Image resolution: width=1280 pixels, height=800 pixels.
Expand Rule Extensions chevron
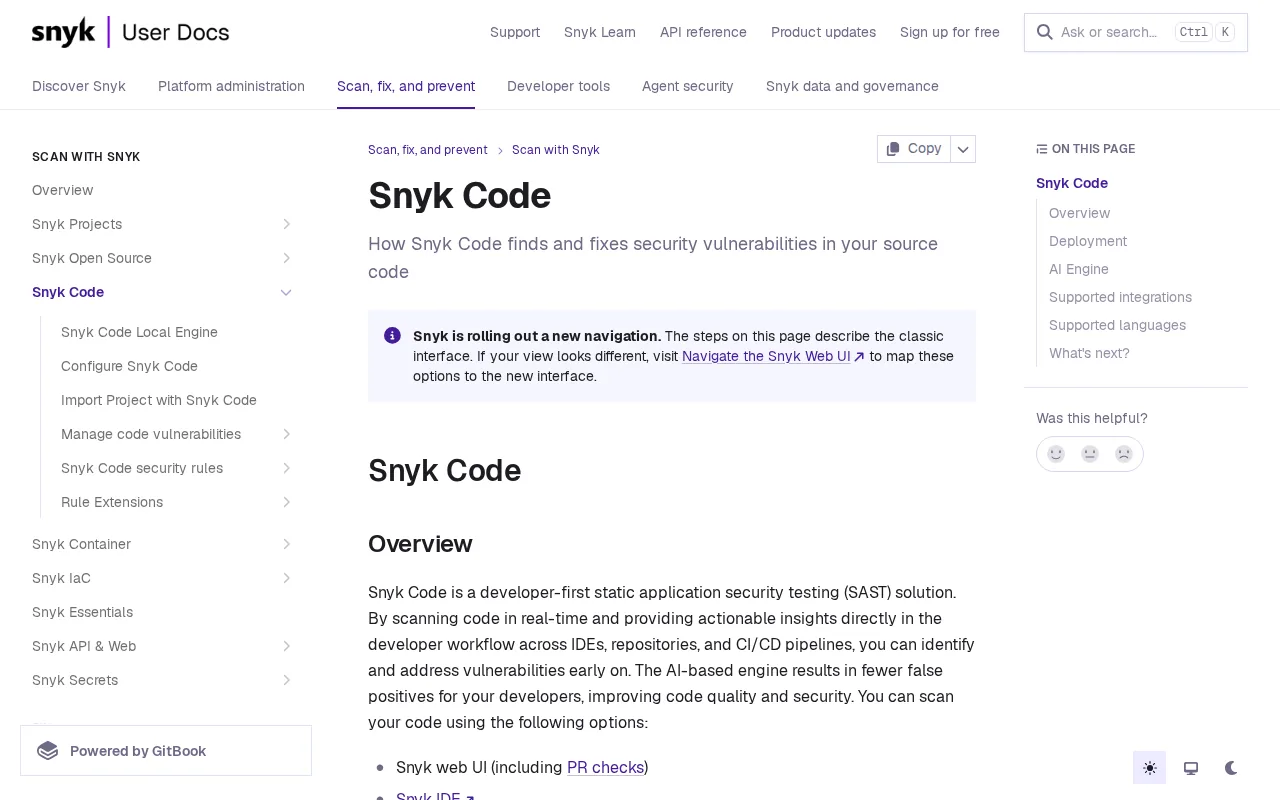click(x=286, y=502)
